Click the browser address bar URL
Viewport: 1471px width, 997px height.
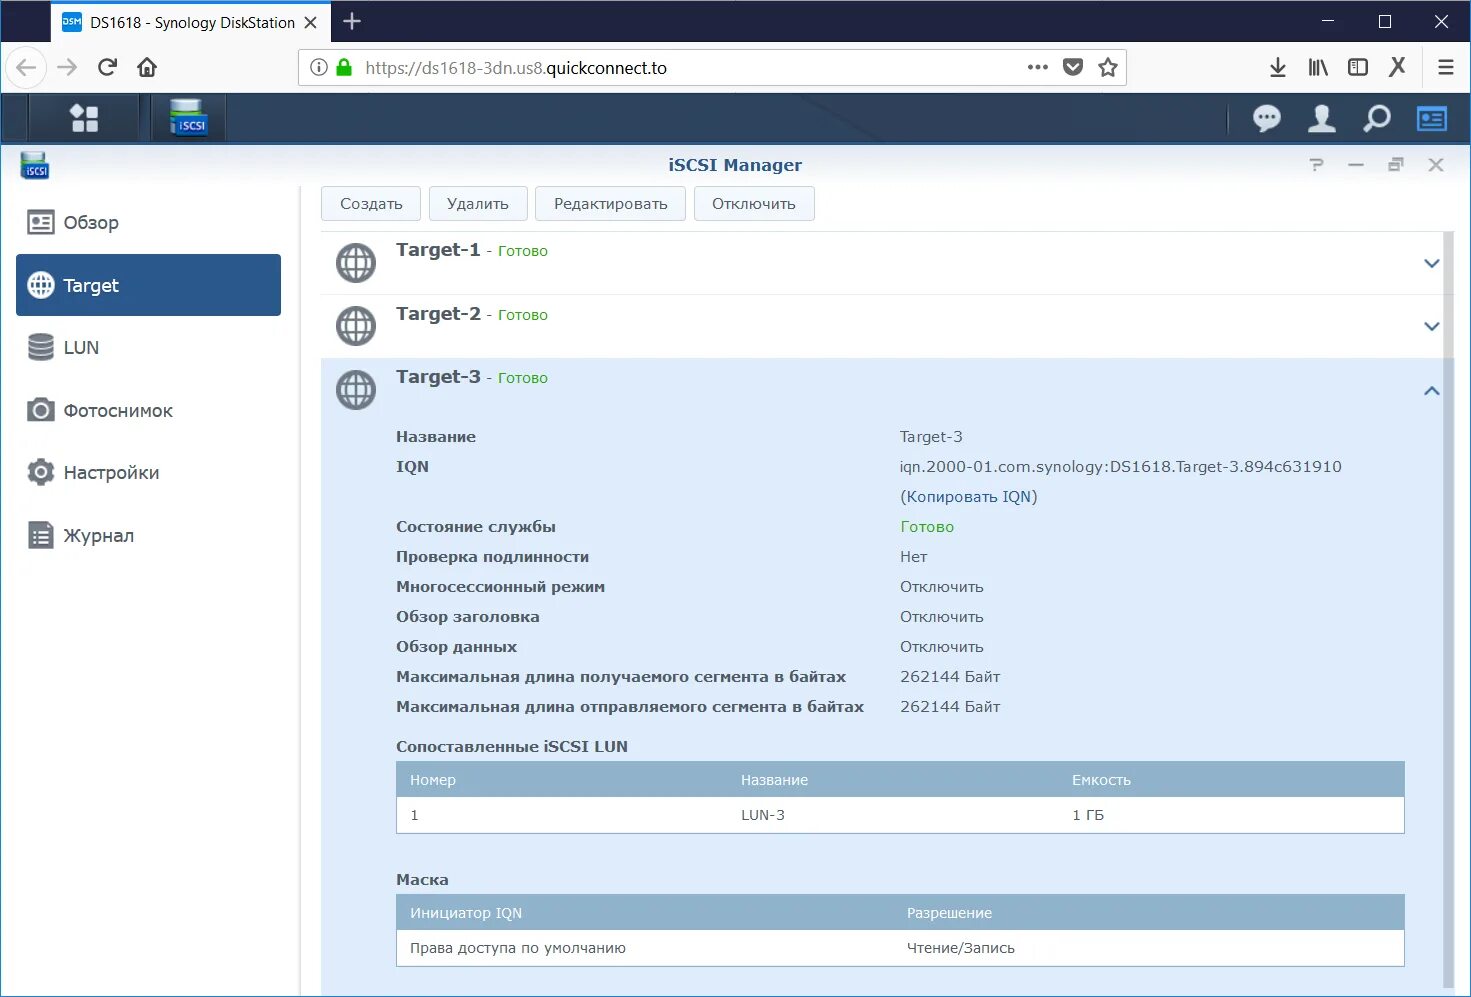(x=516, y=68)
